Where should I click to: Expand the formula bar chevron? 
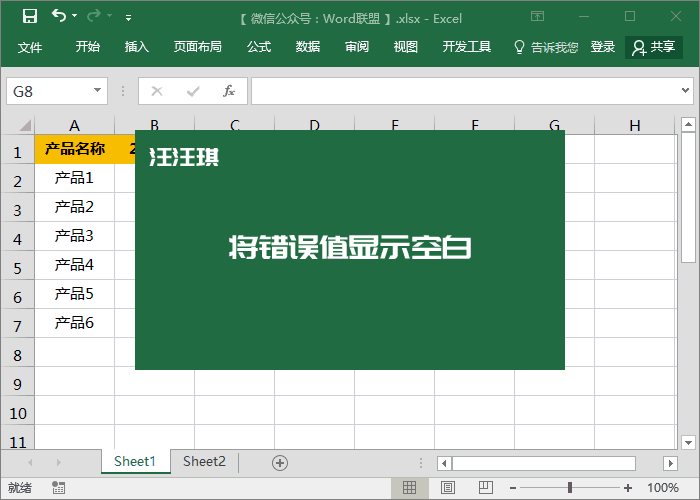click(685, 91)
